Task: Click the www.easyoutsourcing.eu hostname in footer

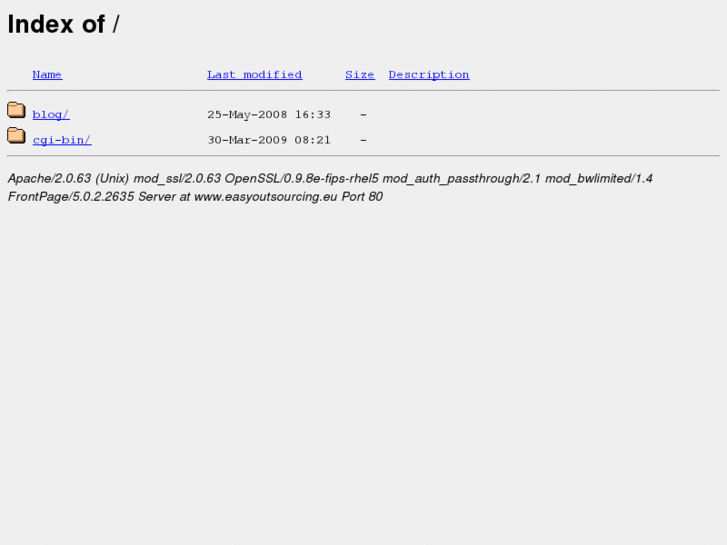Action: (x=266, y=197)
